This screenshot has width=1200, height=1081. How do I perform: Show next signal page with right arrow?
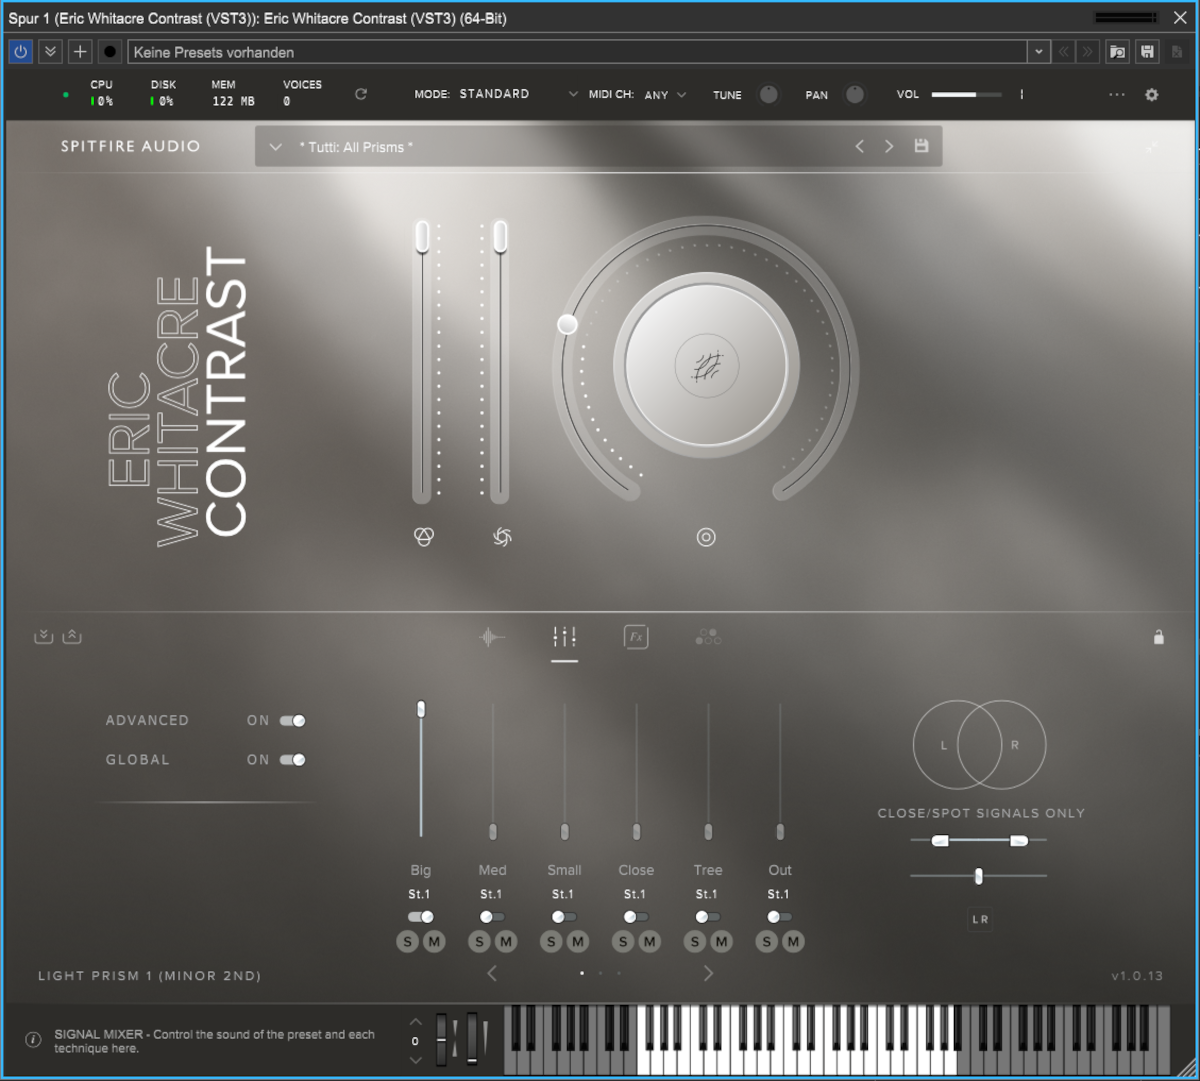click(x=708, y=973)
